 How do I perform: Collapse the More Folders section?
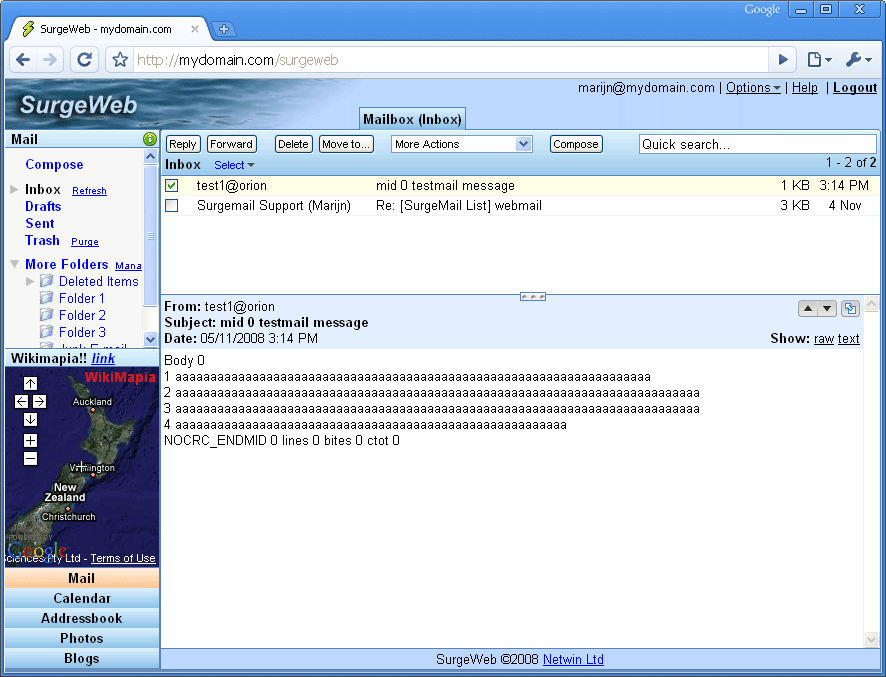point(14,264)
